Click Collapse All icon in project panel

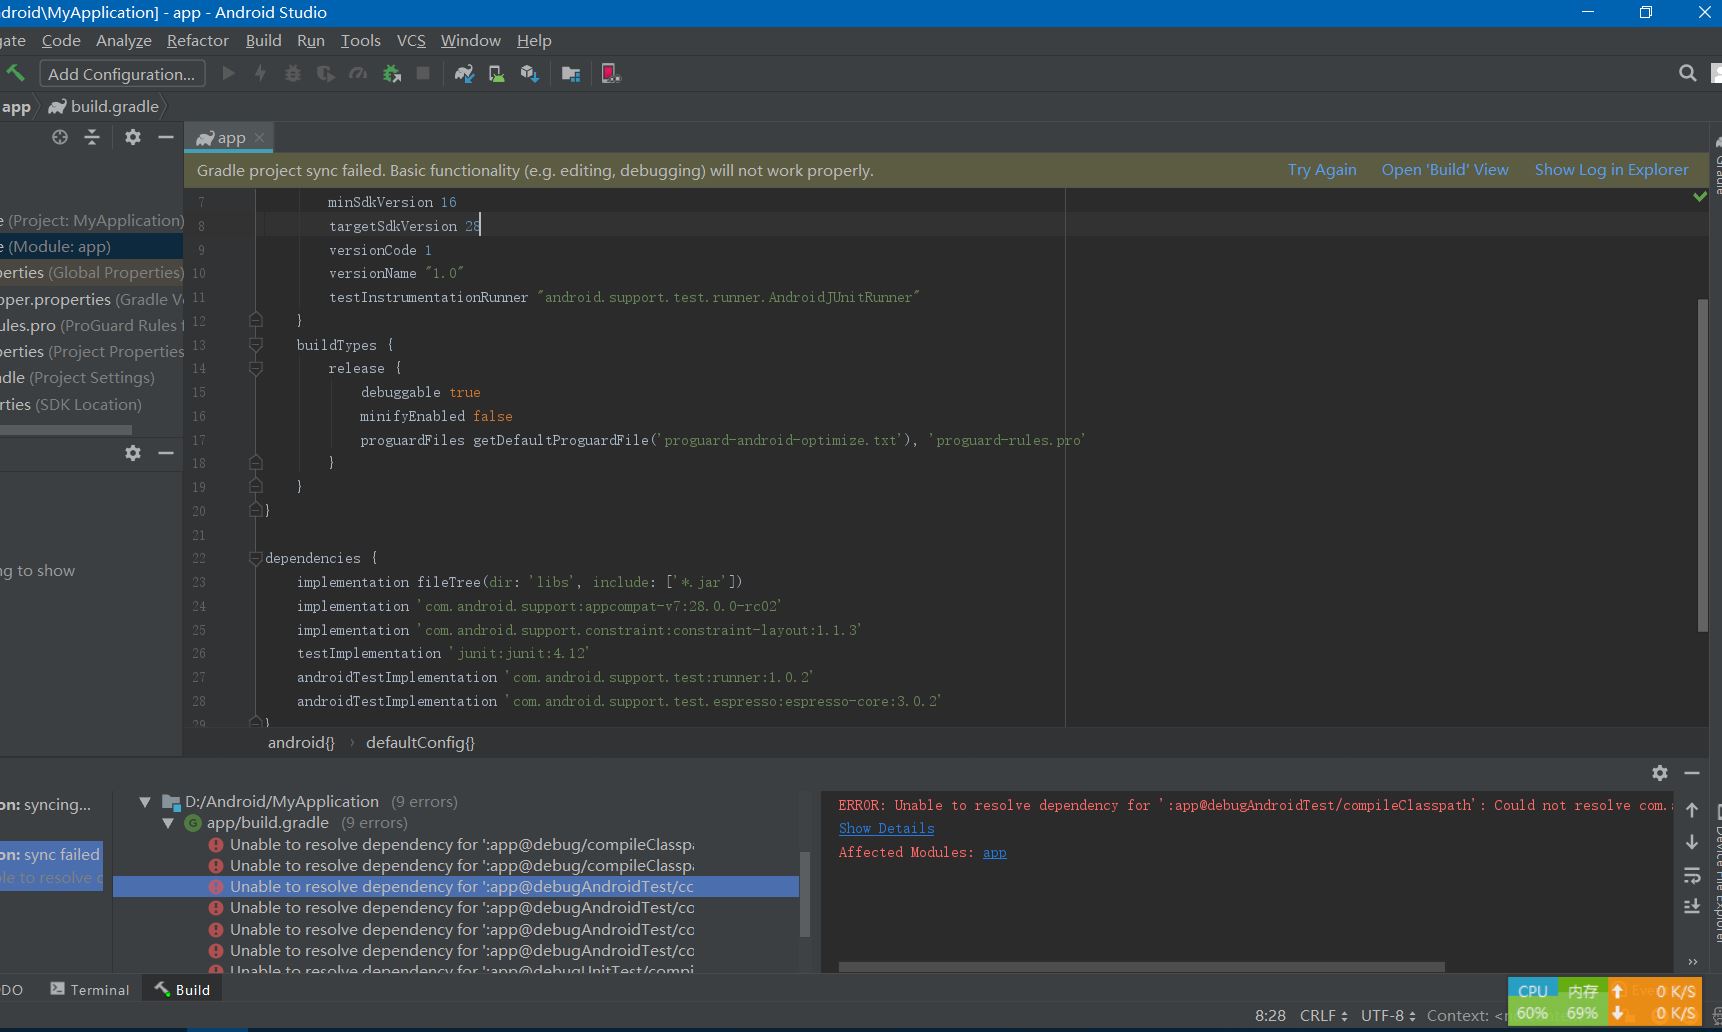(92, 137)
